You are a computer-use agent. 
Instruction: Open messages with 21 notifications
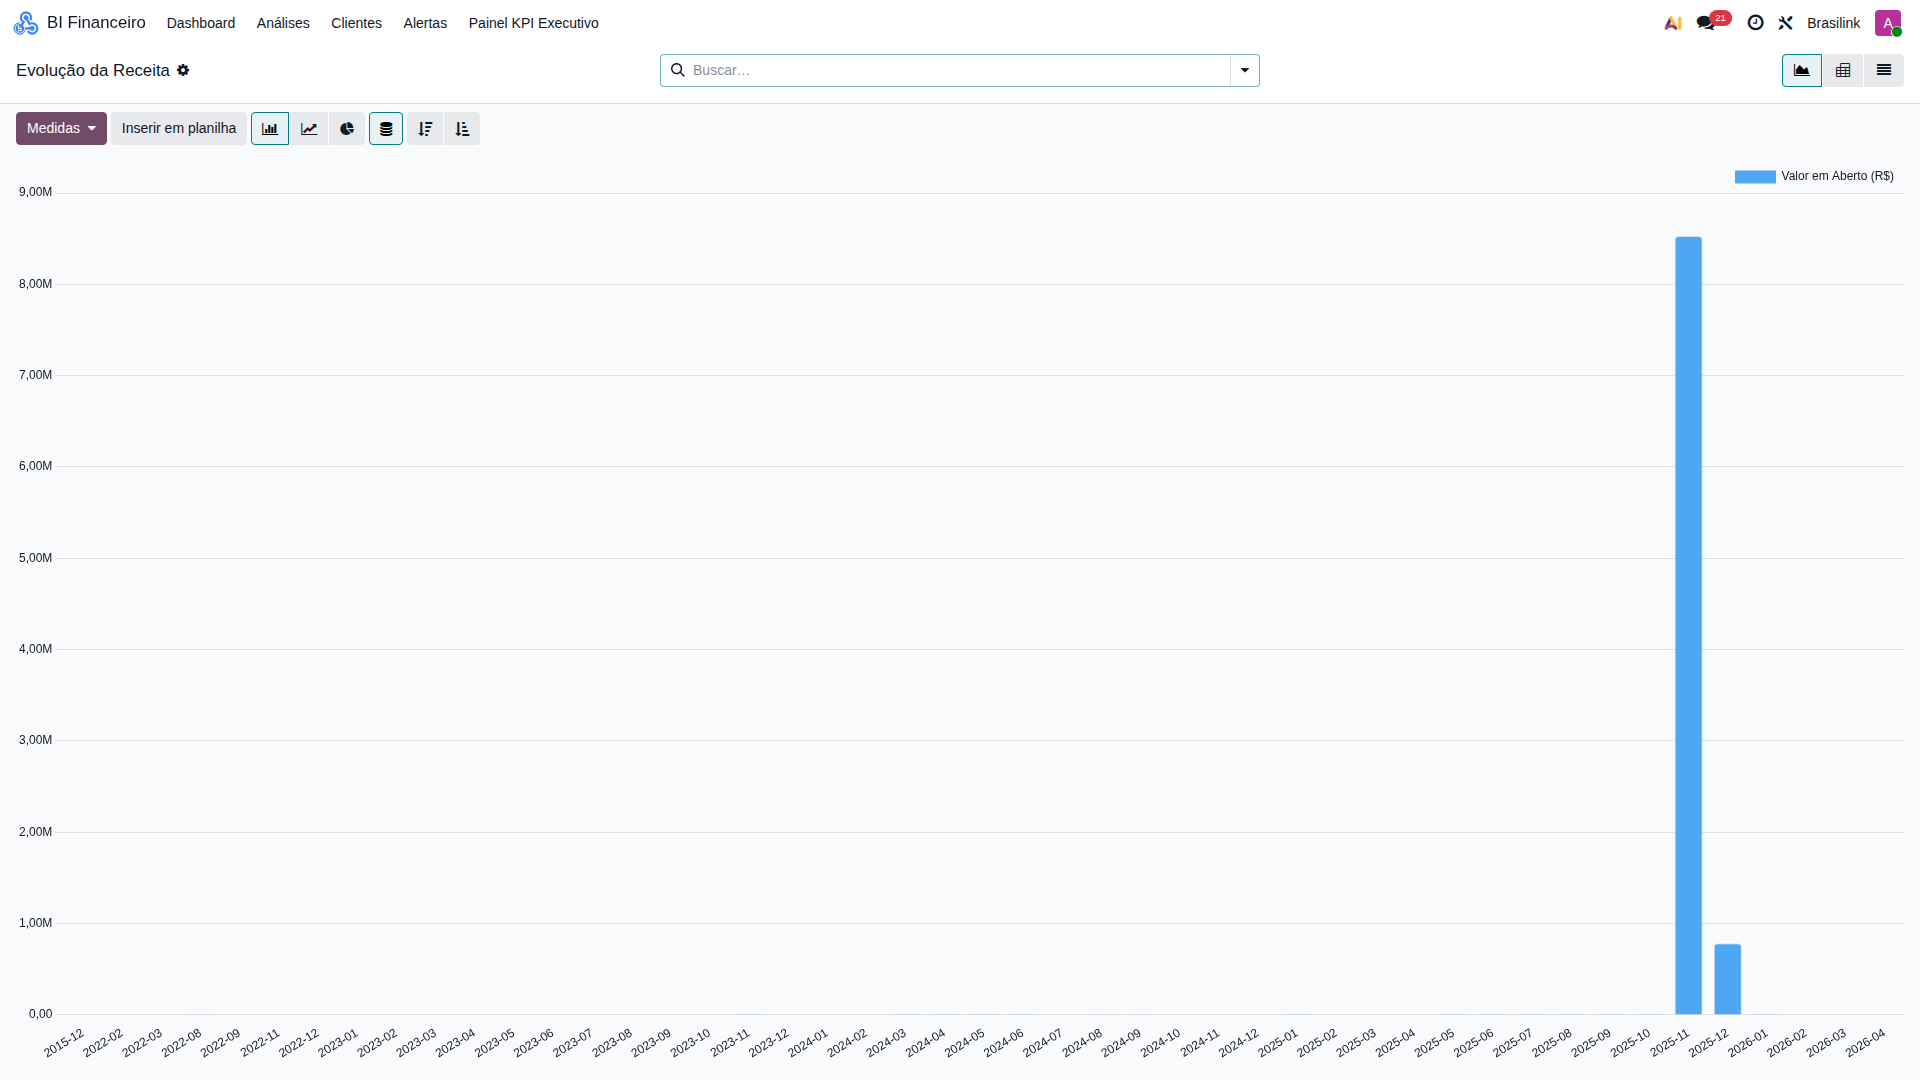click(1708, 23)
